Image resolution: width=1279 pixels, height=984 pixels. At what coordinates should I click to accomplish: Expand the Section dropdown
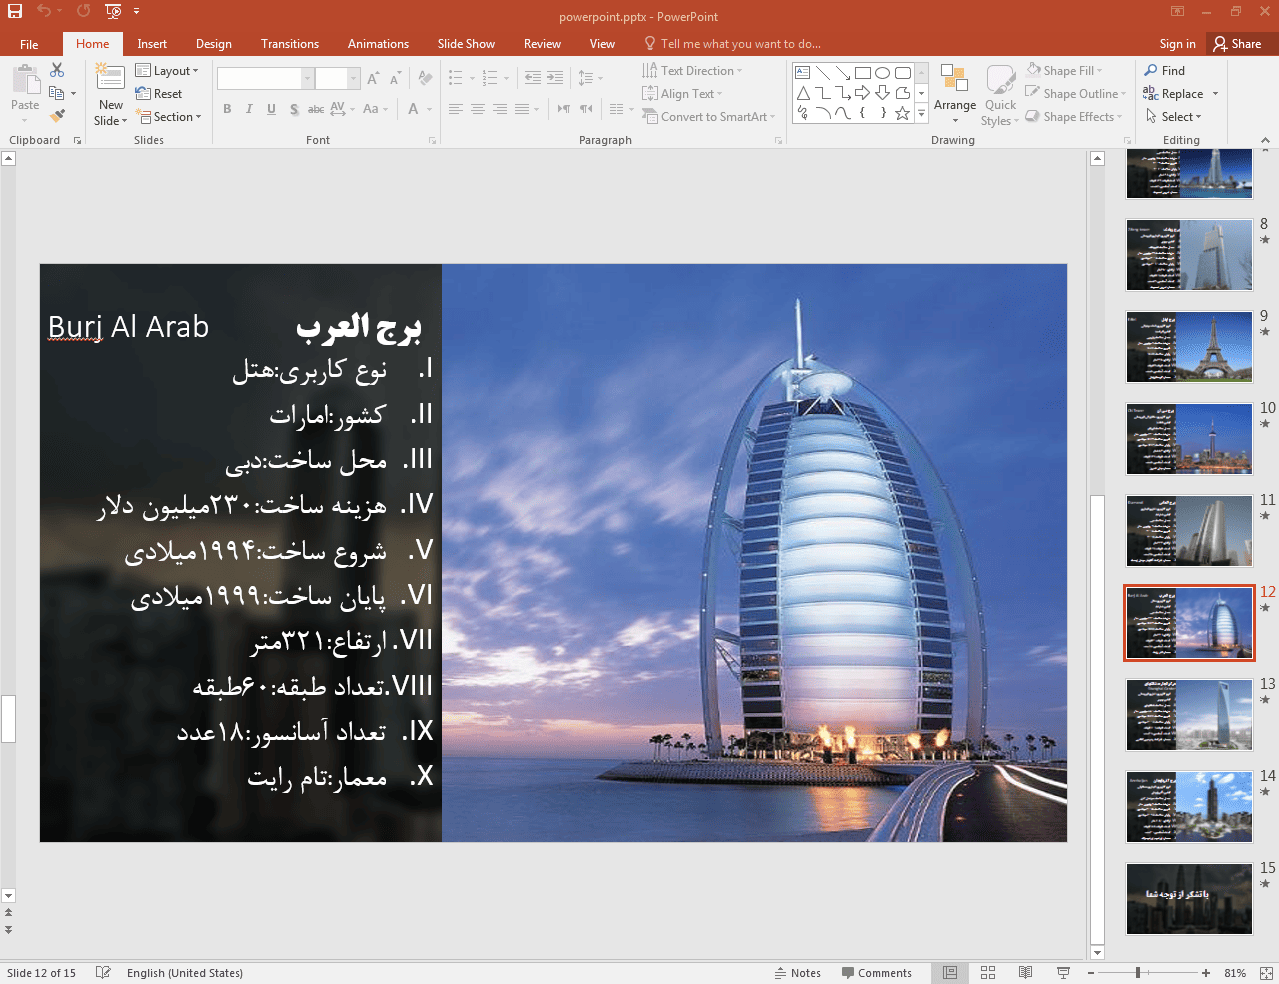pos(169,117)
